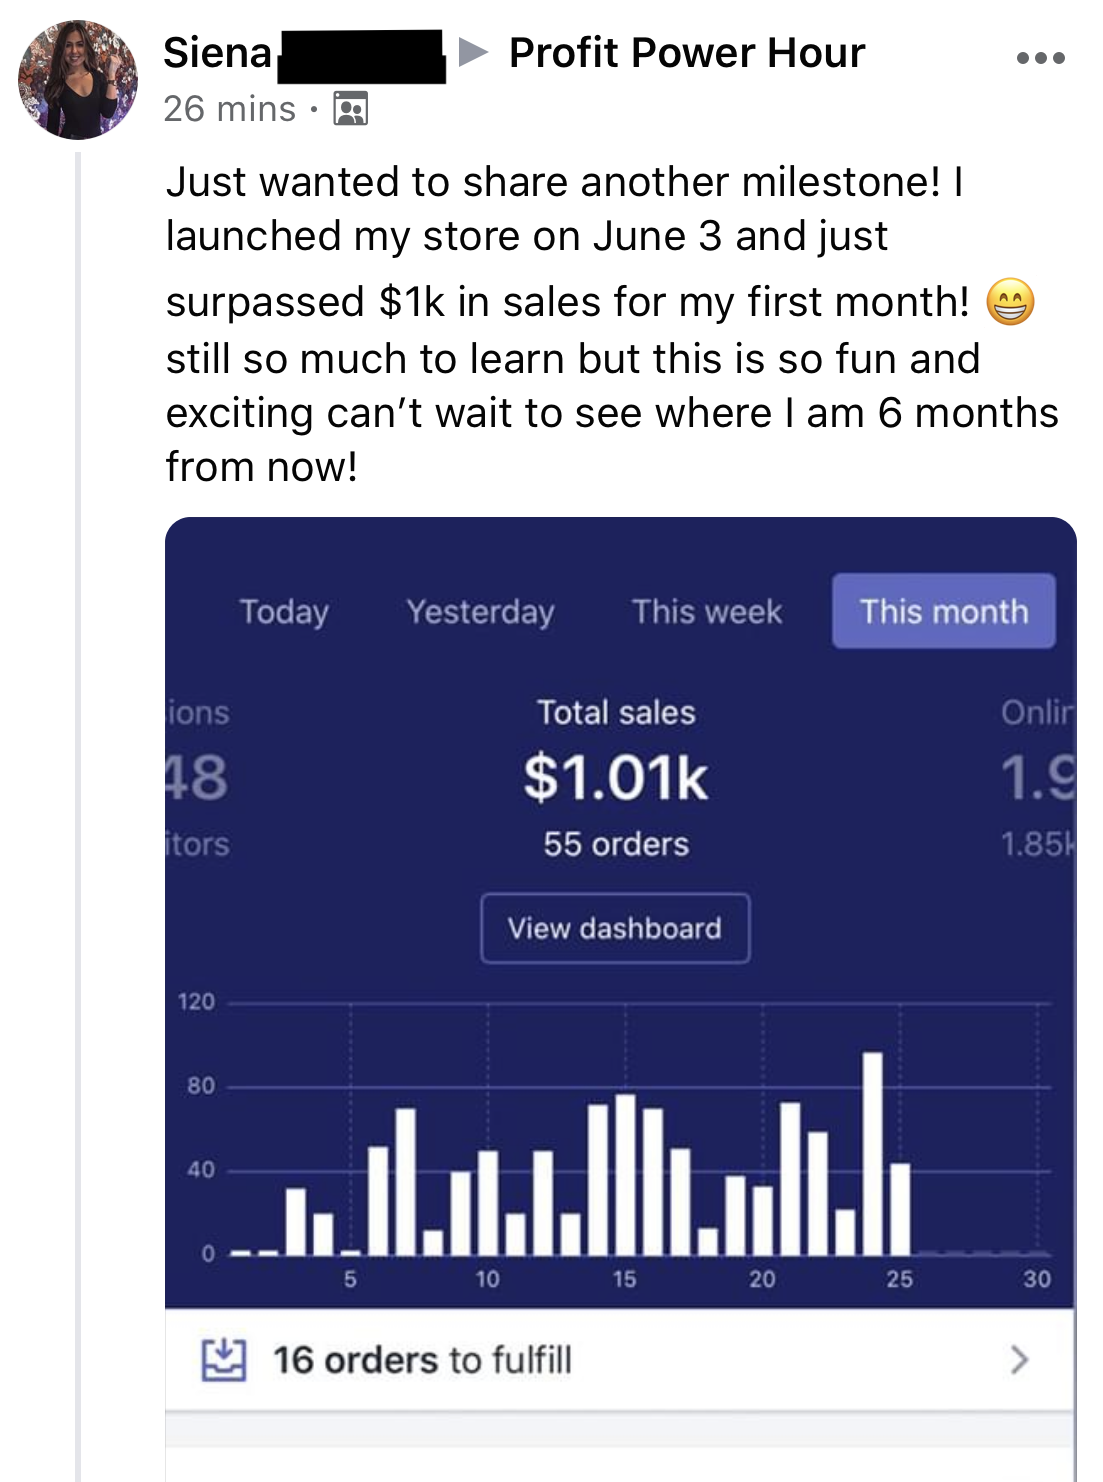
Task: Select the This week tab
Action: pos(707,611)
